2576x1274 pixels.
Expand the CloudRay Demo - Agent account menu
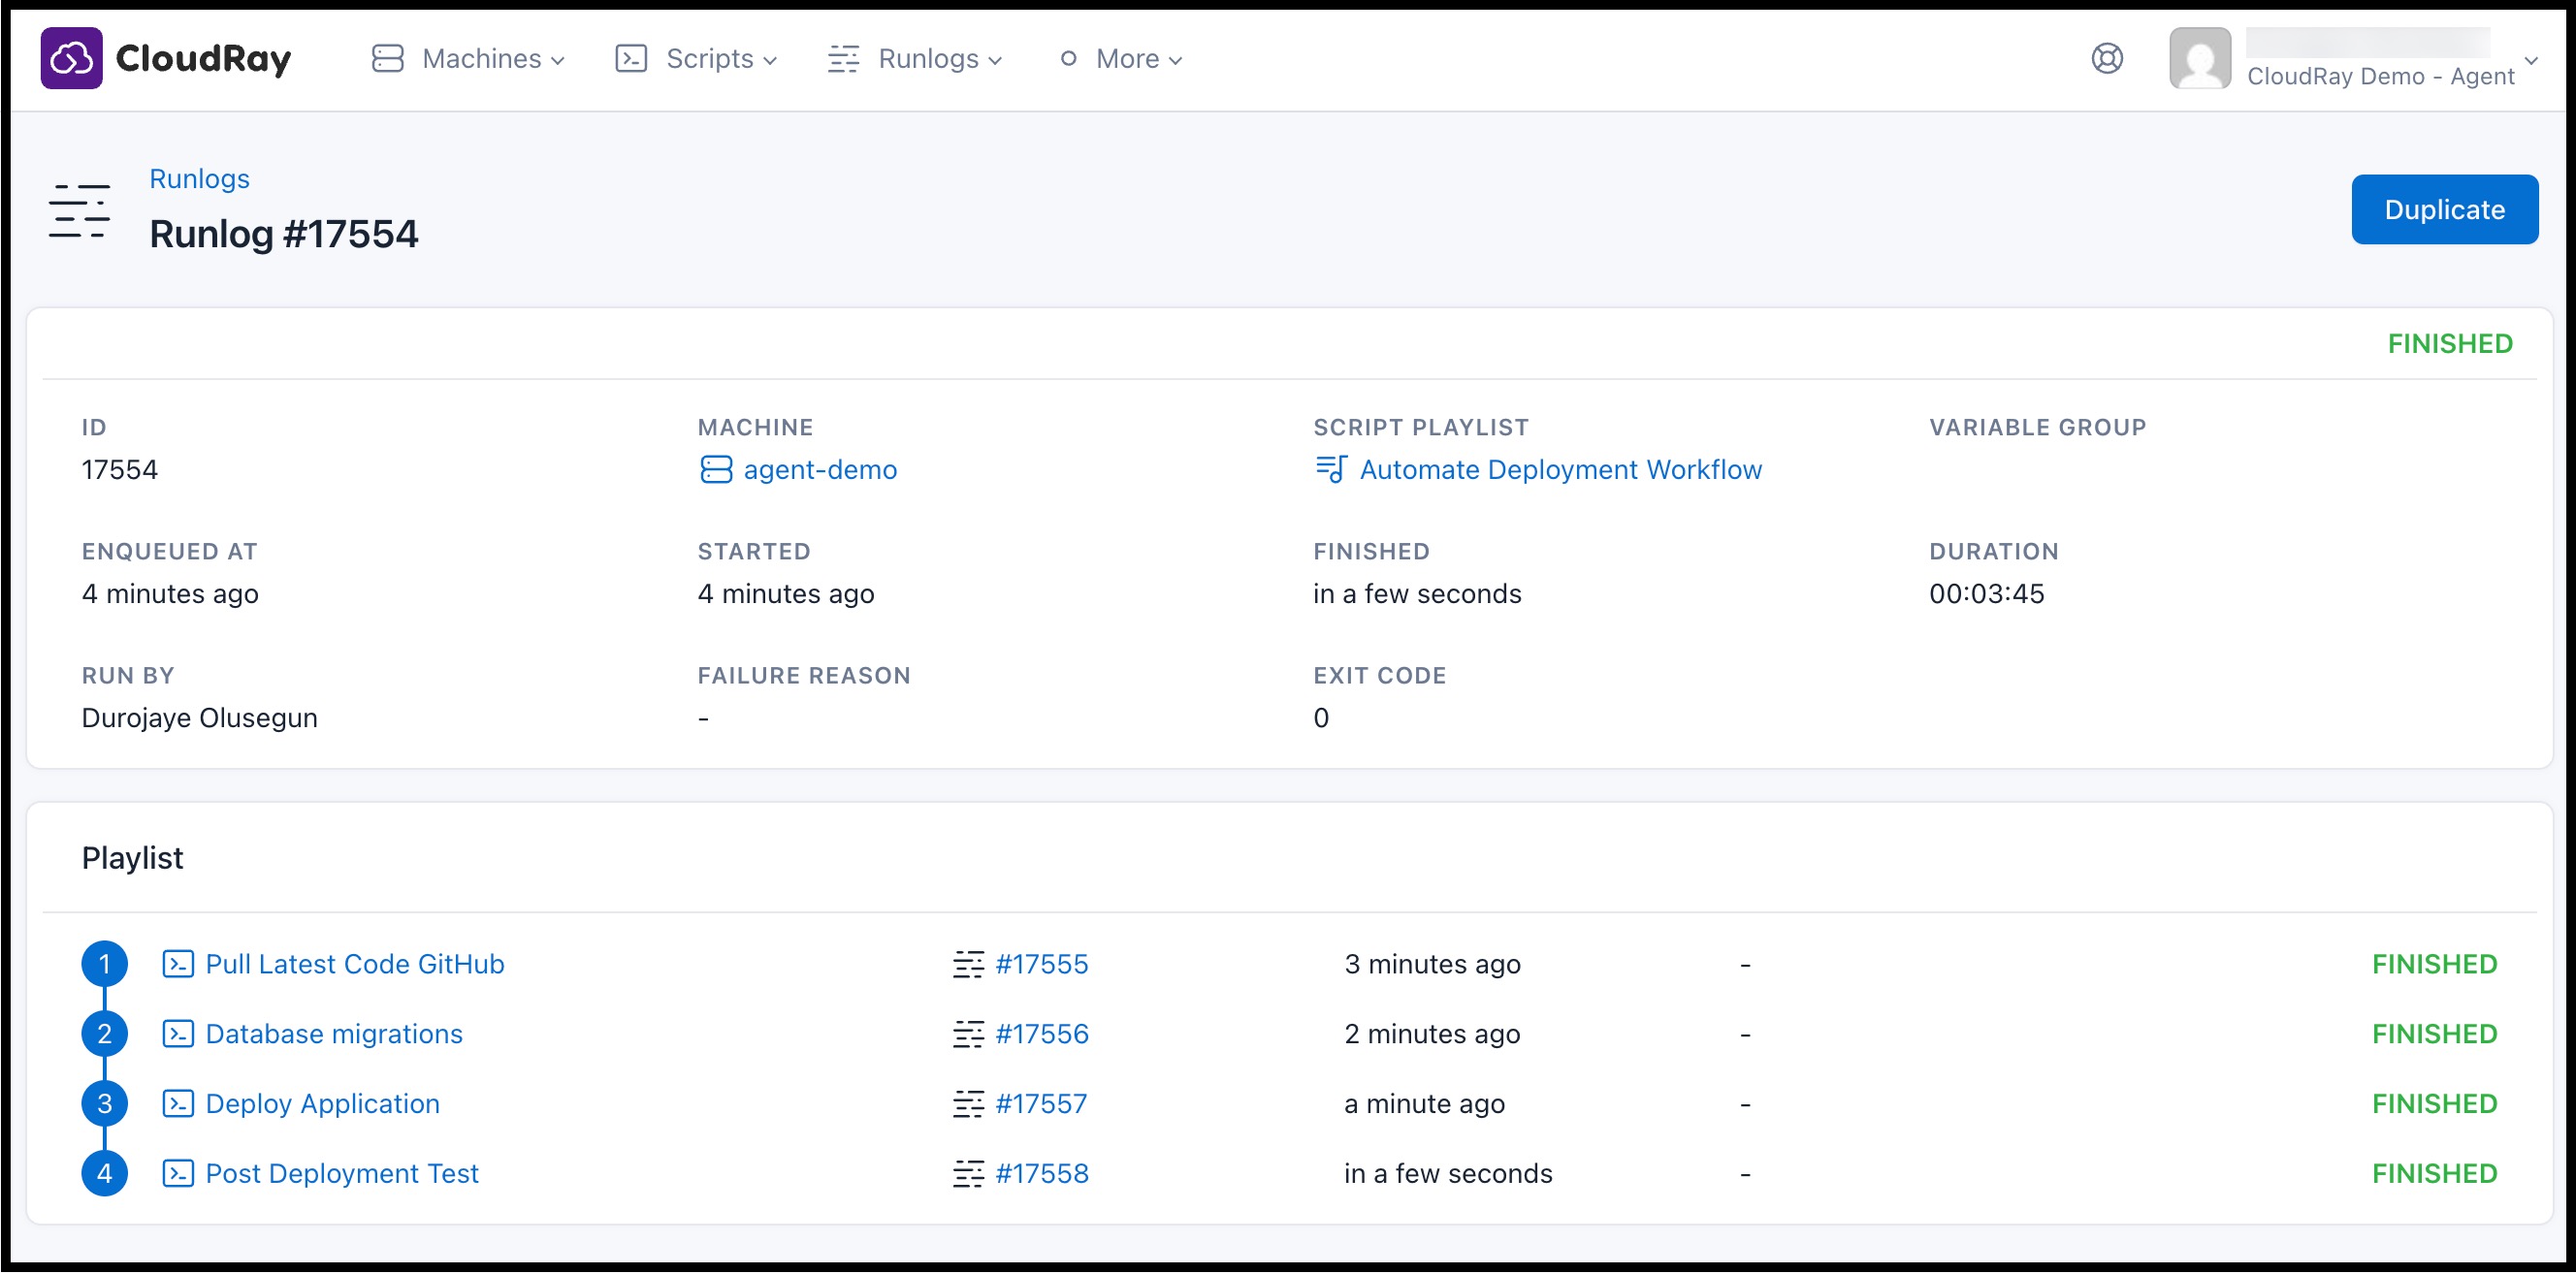tap(2389, 75)
